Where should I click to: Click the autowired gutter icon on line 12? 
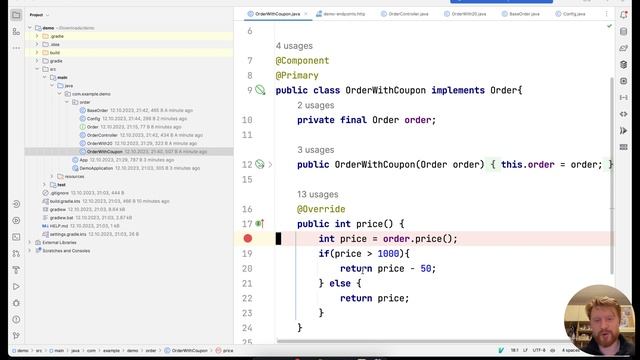tap(260, 164)
